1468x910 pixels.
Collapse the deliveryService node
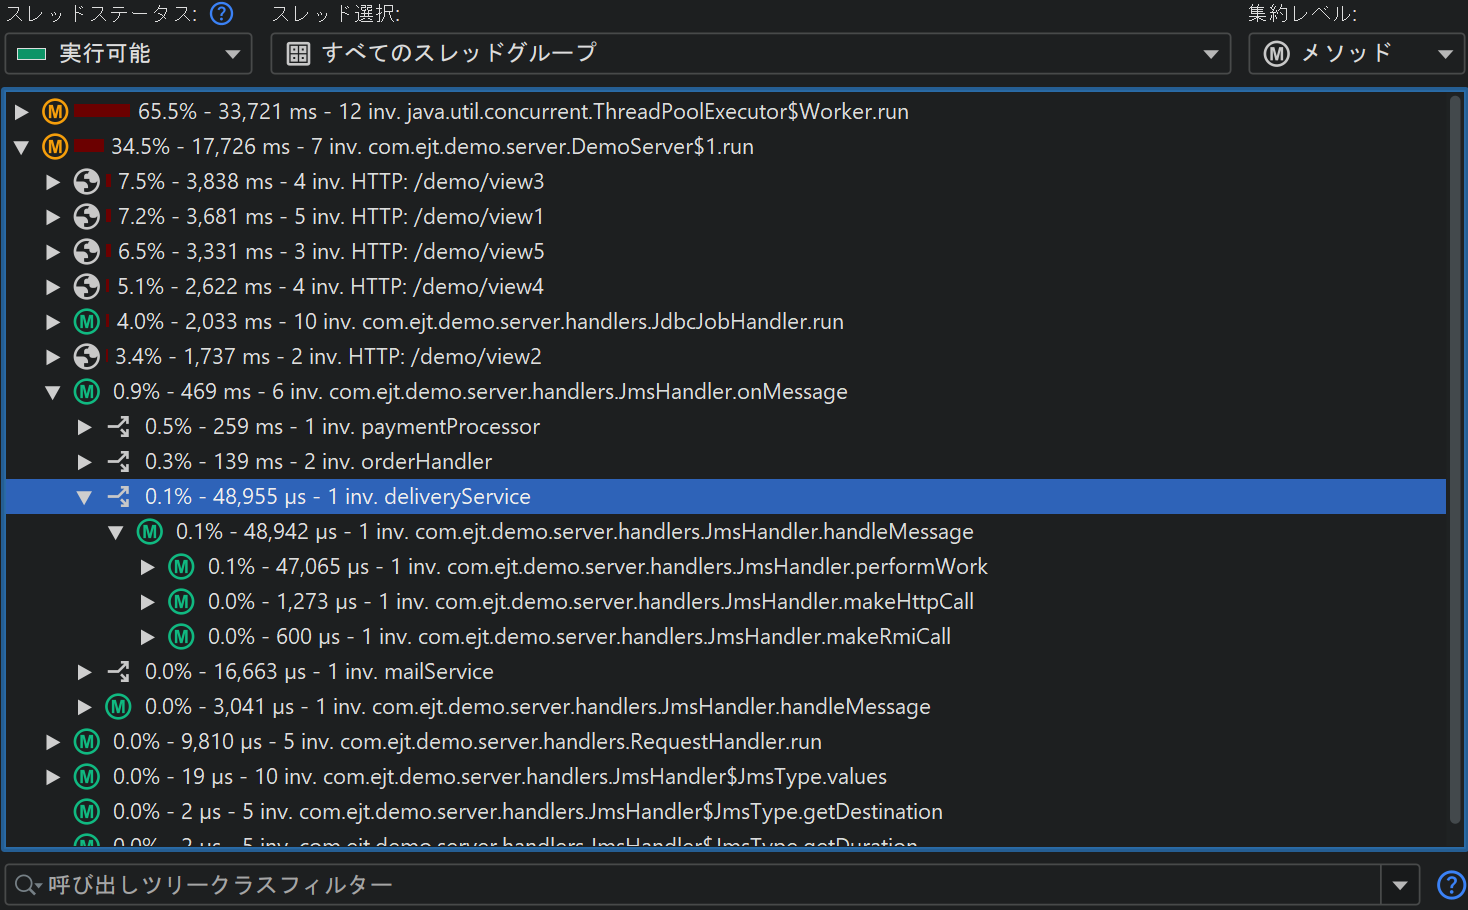pyautogui.click(x=85, y=497)
